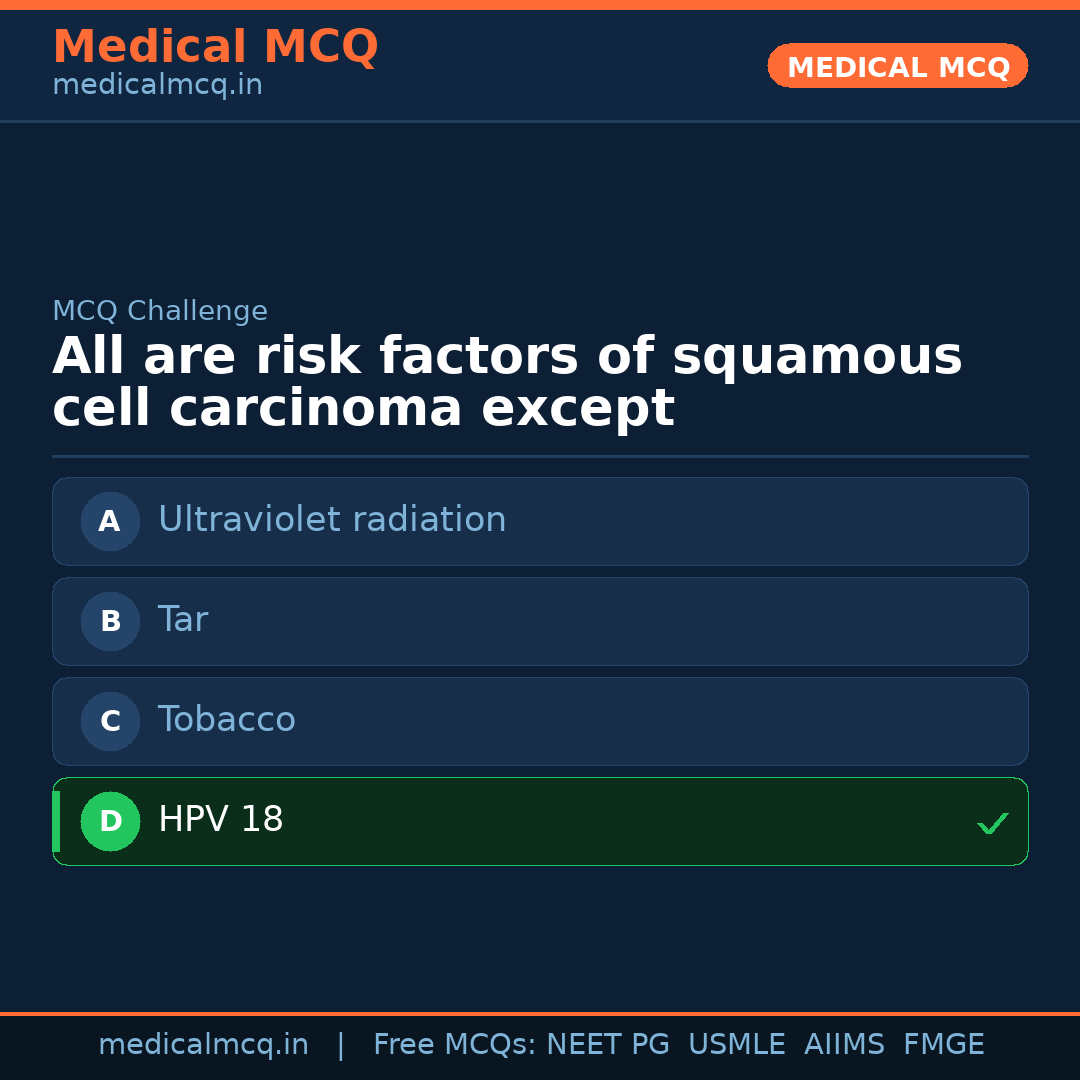Click "NEET PG" in the footer
Screen dimensions: 1080x1080
[608, 1045]
